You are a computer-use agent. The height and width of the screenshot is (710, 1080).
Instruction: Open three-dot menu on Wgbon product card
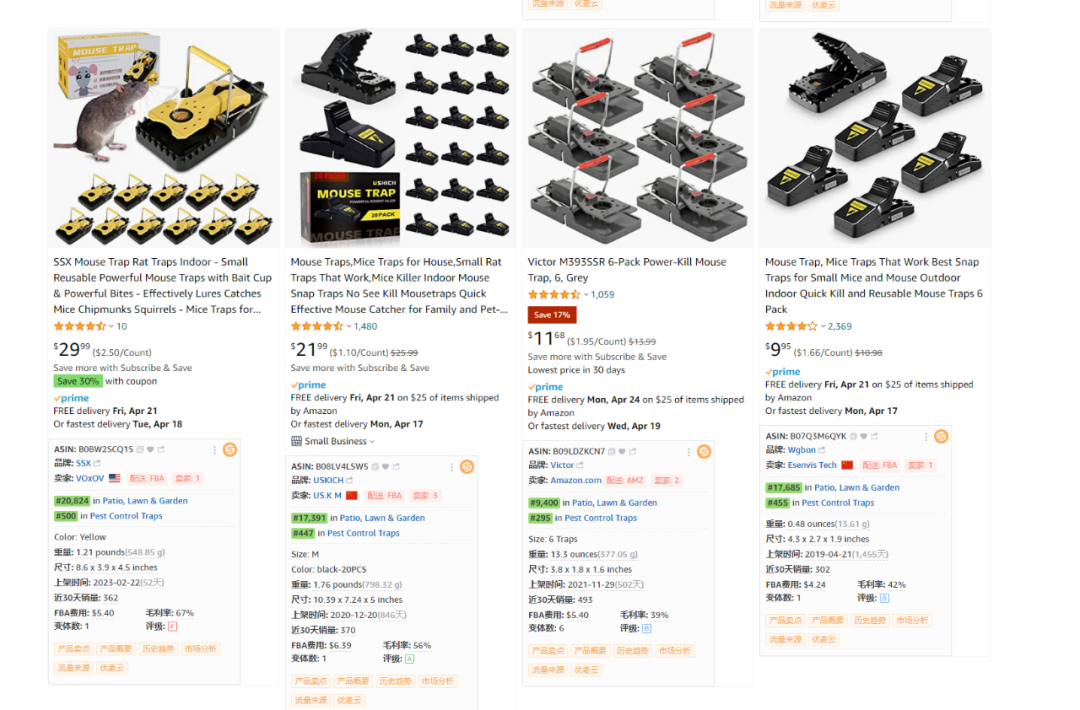926,437
